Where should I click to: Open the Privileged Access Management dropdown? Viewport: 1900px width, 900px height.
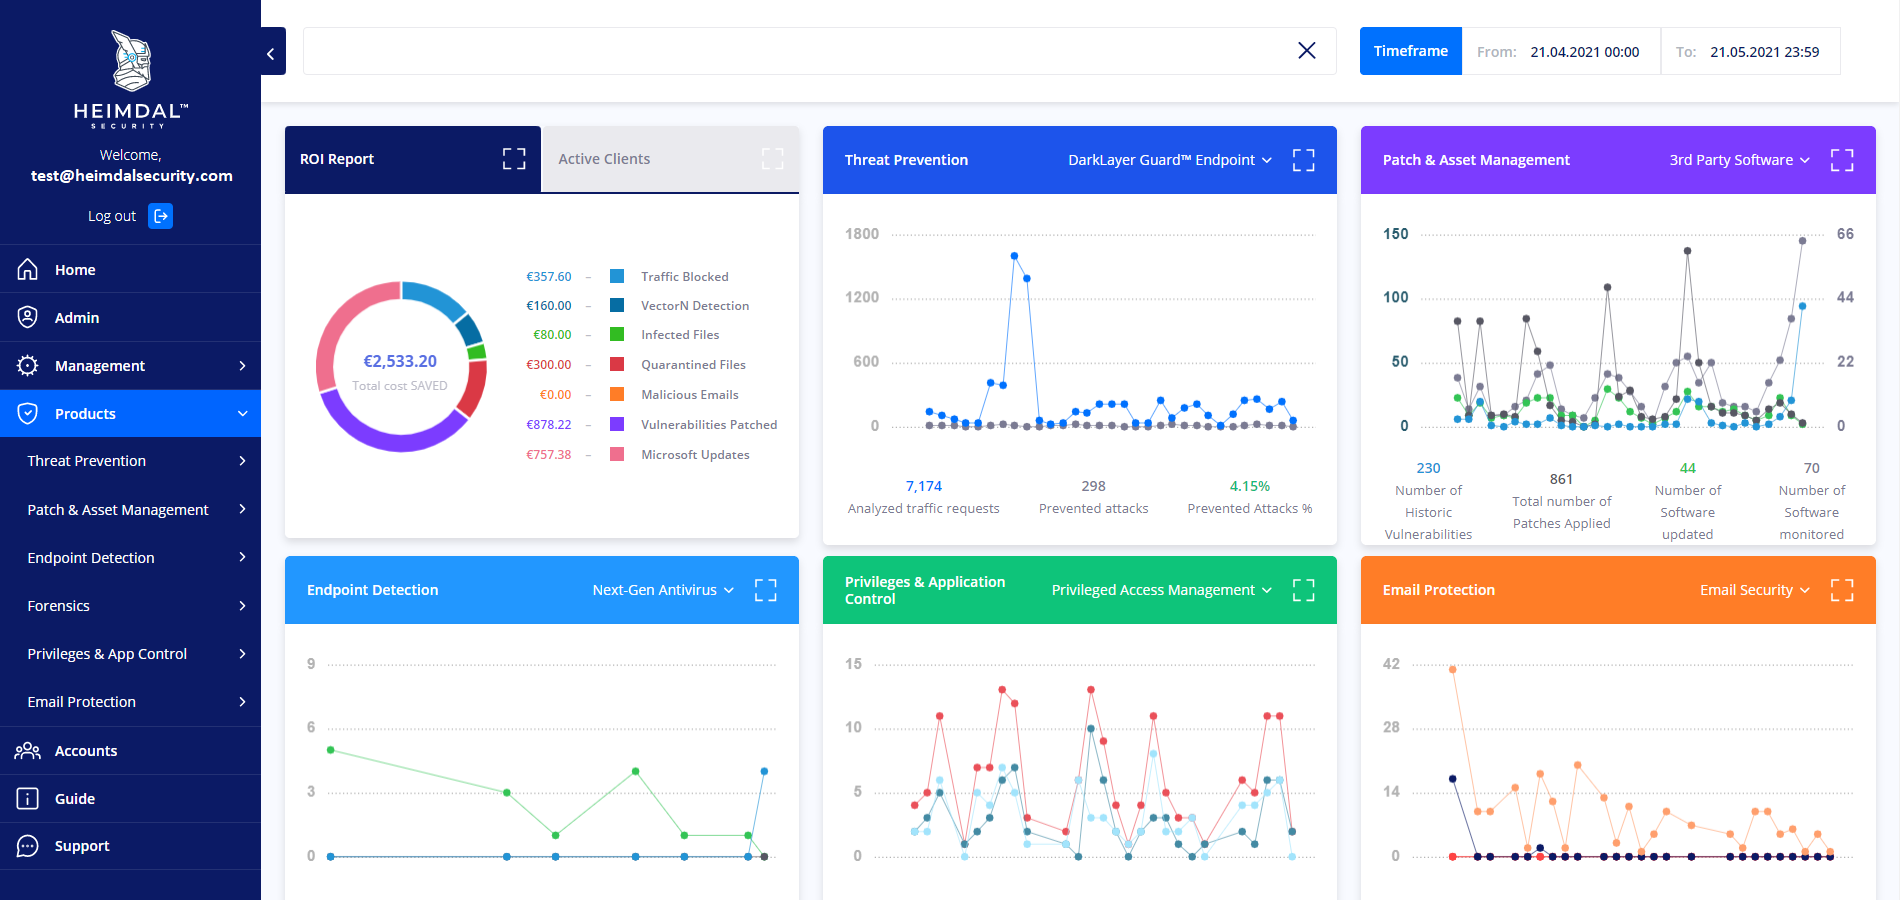click(1162, 590)
